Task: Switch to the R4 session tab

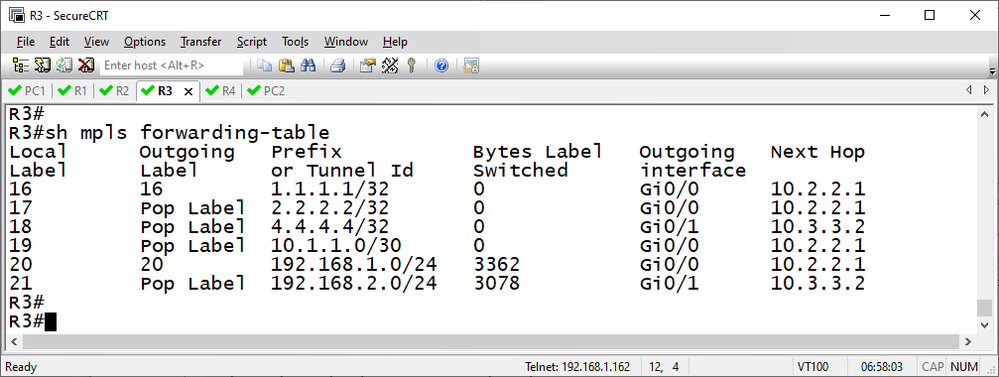Action: [x=222, y=91]
